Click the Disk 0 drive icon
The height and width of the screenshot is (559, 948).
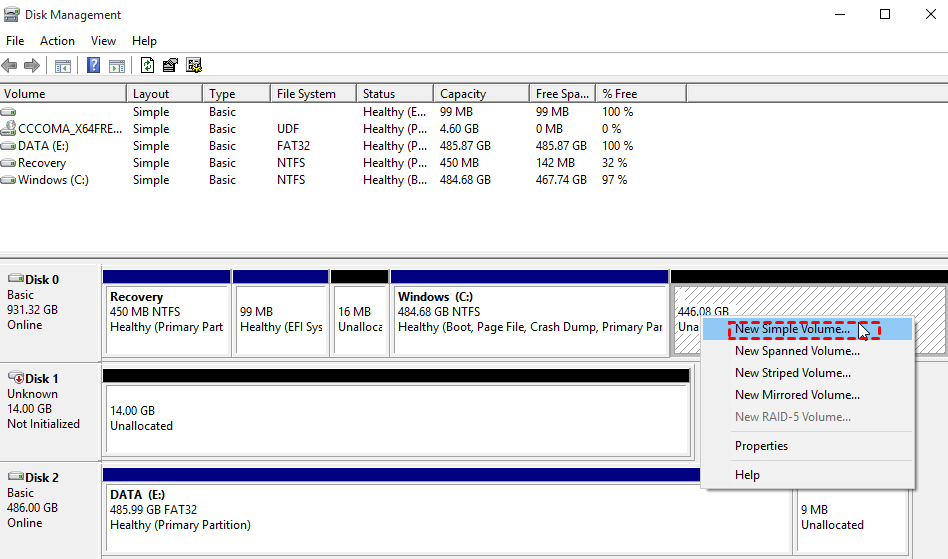(16, 278)
